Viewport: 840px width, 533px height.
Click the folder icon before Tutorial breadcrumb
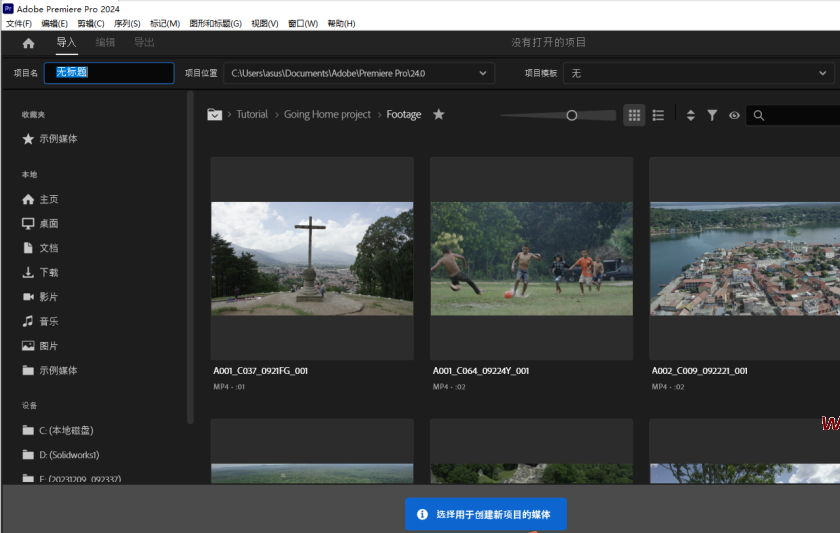(x=214, y=115)
